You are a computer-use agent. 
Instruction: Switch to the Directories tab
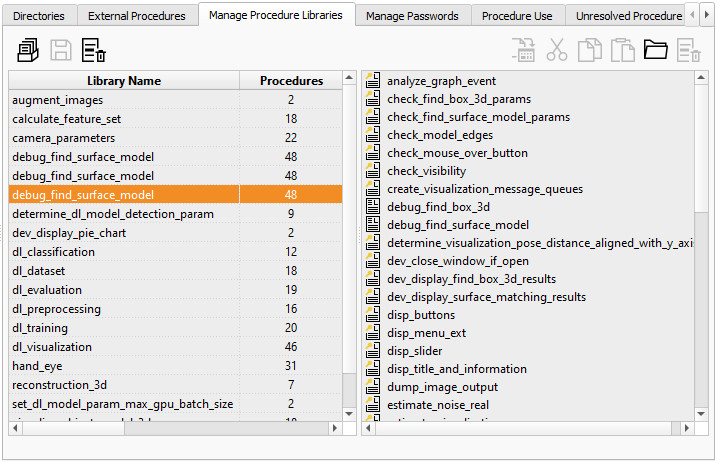[40, 16]
